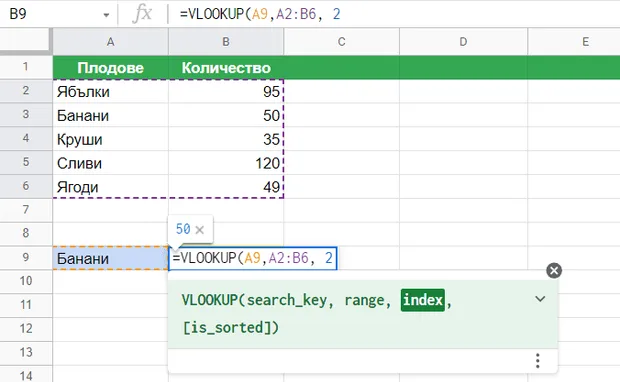
Task: Select empty cell C2
Action: (x=342, y=91)
